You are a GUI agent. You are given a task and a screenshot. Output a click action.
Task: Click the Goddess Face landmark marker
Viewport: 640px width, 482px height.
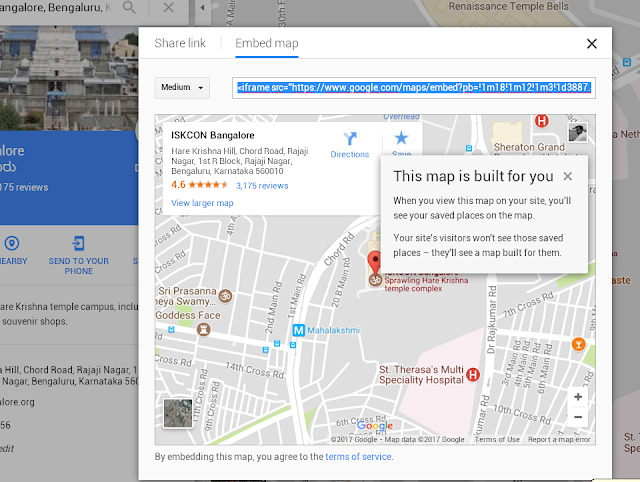pyautogui.click(x=203, y=329)
